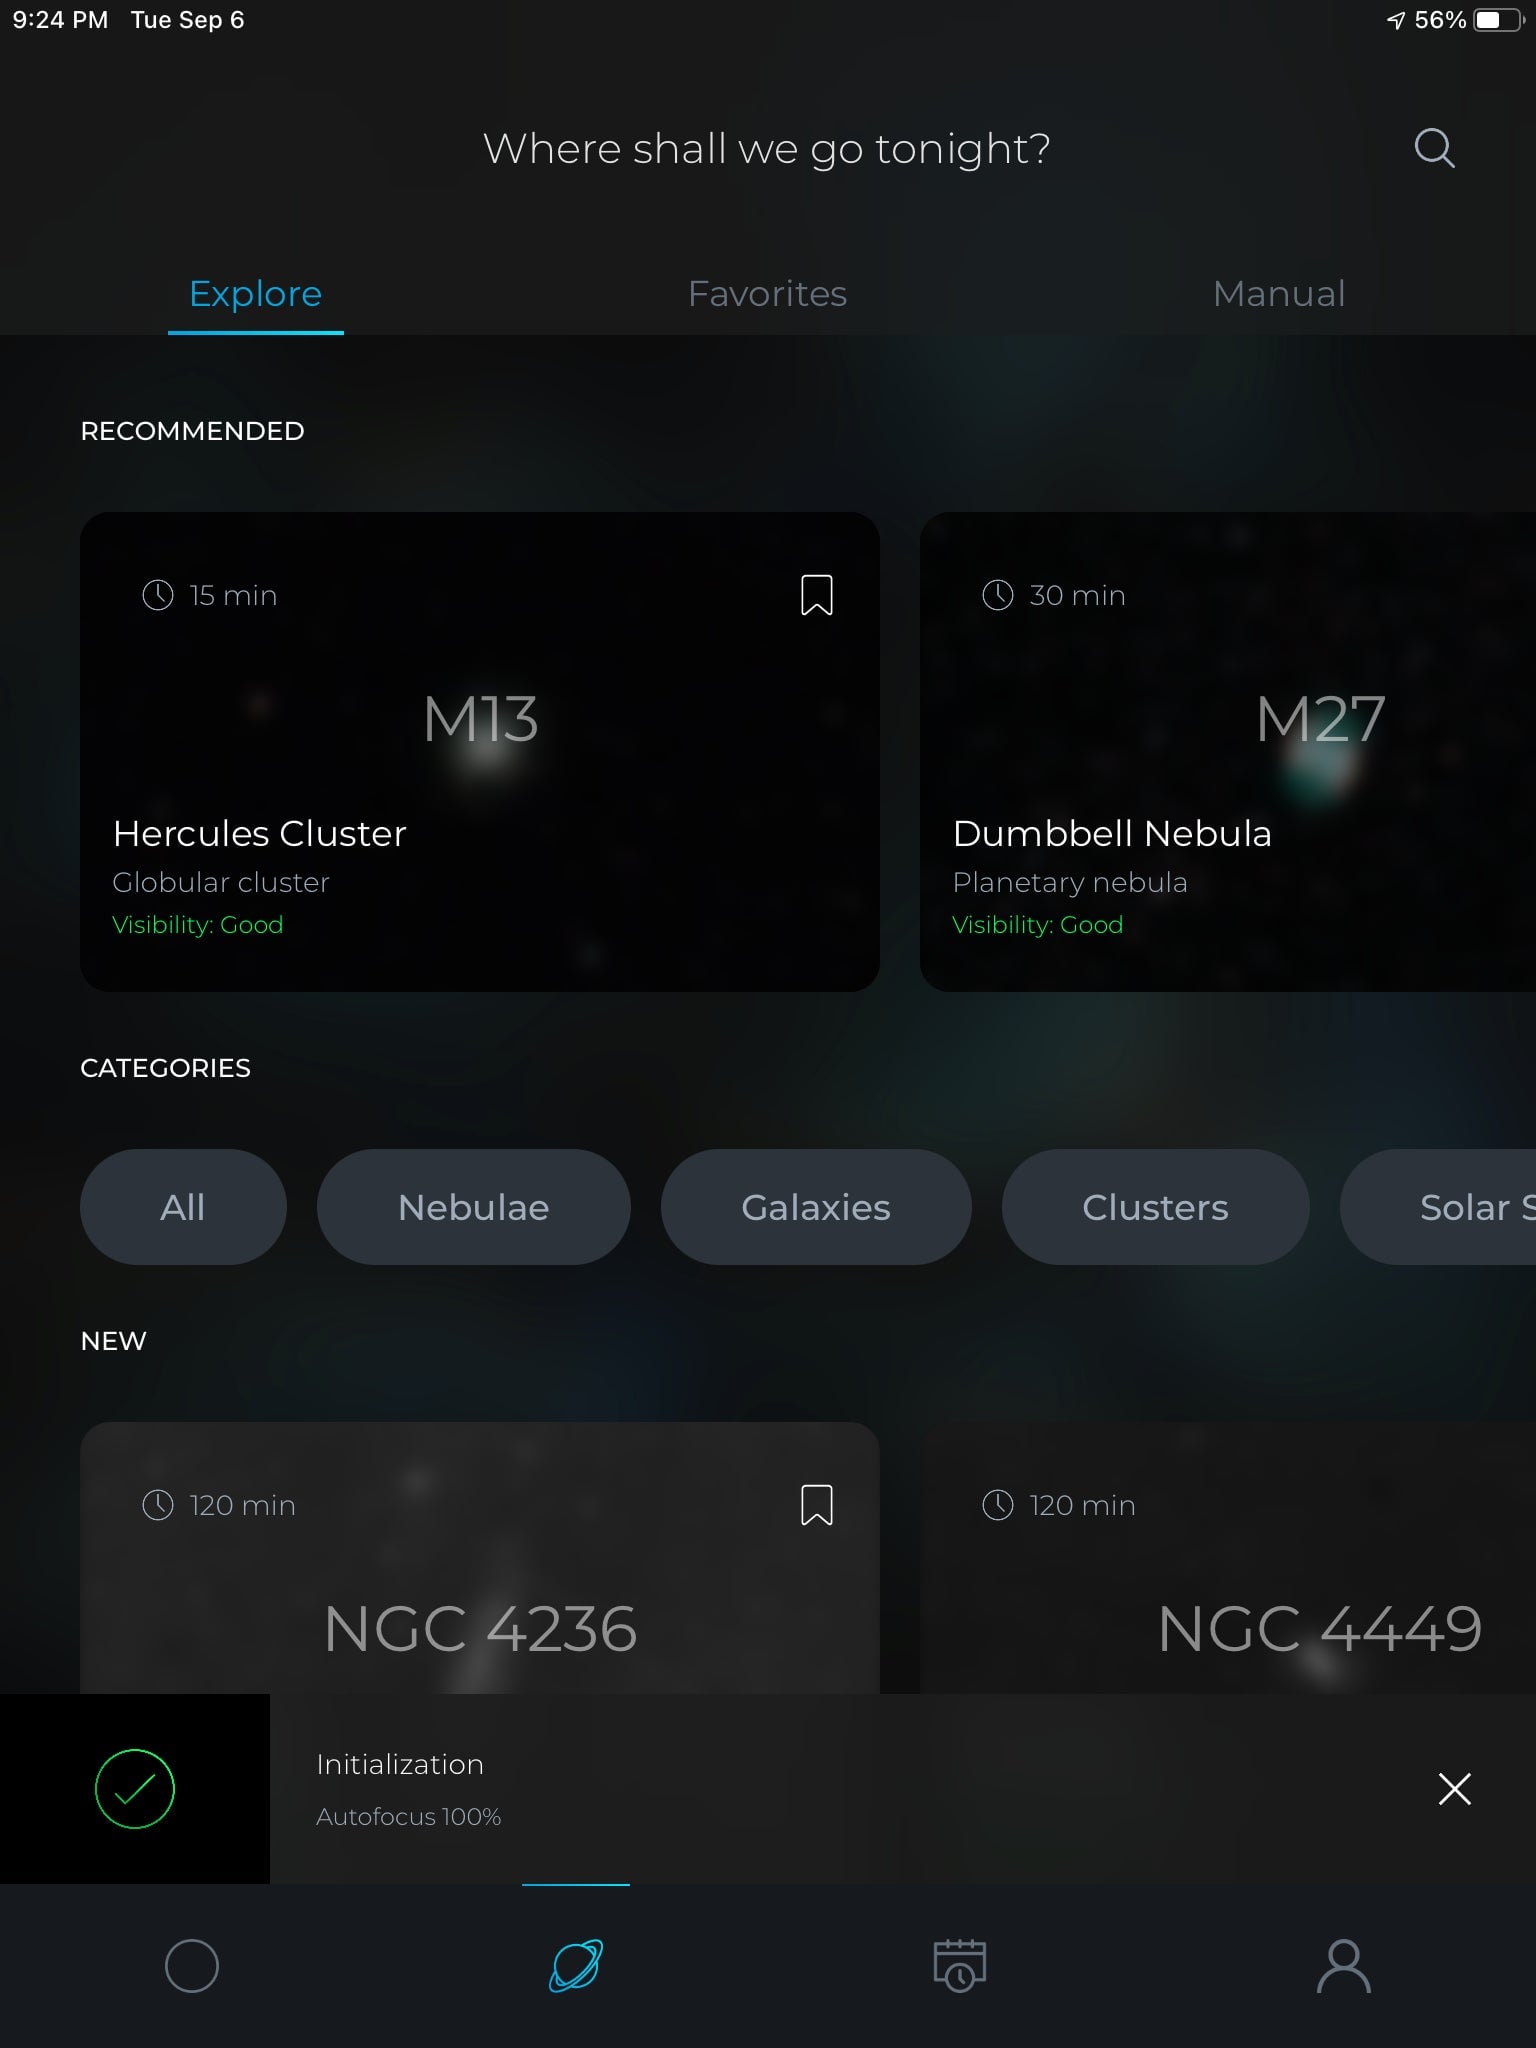Screen dimensions: 1536x2048
Task: Open the NGC 4236 card
Action: pos(480,1558)
